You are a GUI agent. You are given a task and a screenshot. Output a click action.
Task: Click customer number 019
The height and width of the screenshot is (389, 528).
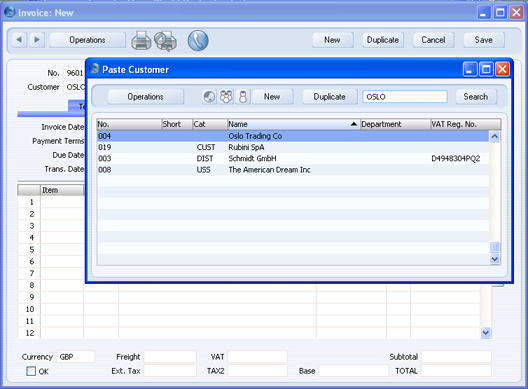pyautogui.click(x=105, y=147)
